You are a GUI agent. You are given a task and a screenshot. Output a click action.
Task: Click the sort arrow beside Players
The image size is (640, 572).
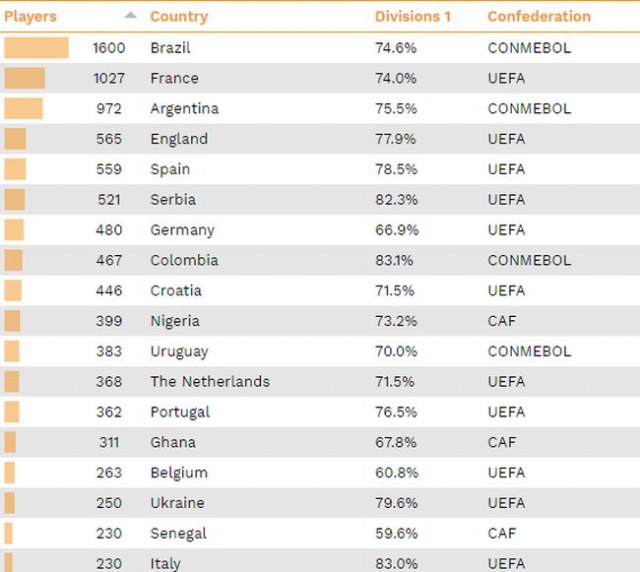tap(130, 16)
